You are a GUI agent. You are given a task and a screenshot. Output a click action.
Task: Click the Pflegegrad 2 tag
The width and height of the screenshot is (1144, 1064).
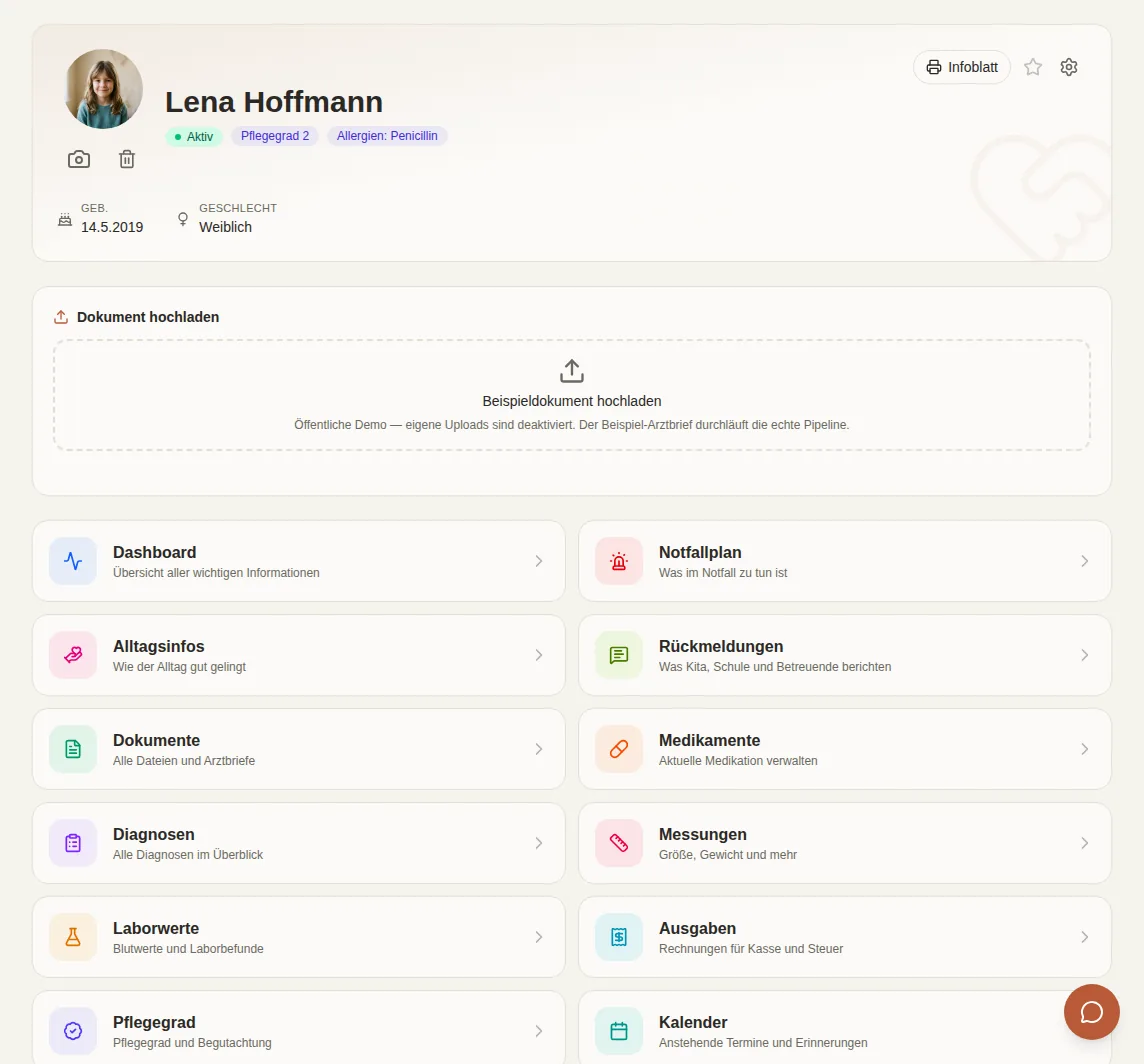(x=275, y=136)
